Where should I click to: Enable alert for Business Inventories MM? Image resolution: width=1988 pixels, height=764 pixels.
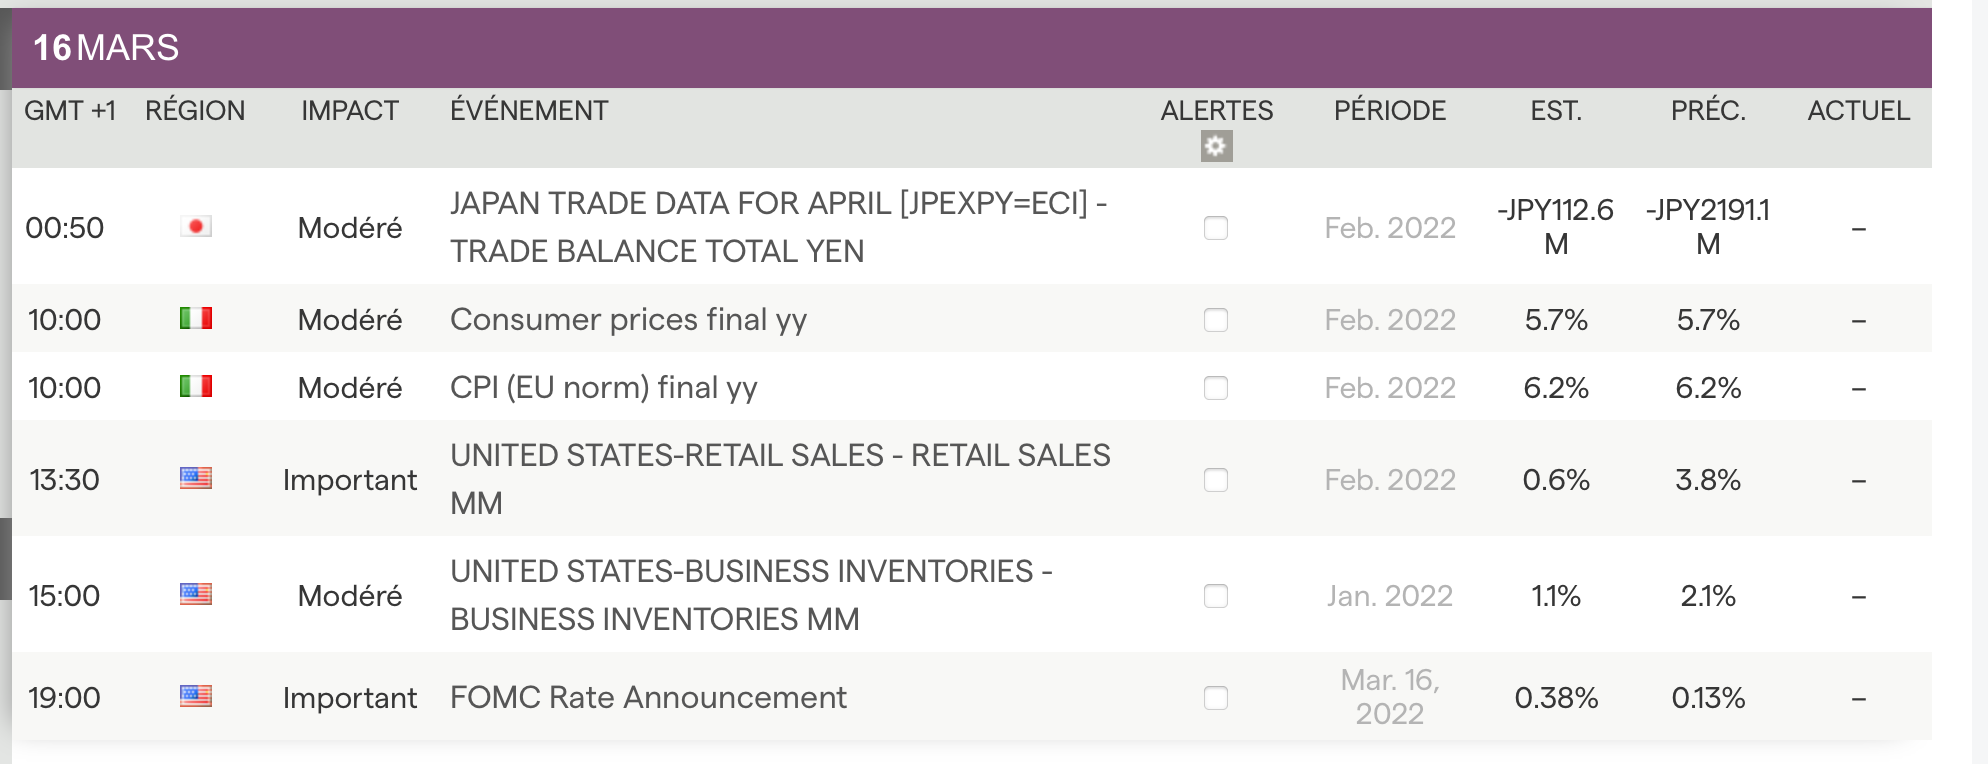click(1216, 596)
